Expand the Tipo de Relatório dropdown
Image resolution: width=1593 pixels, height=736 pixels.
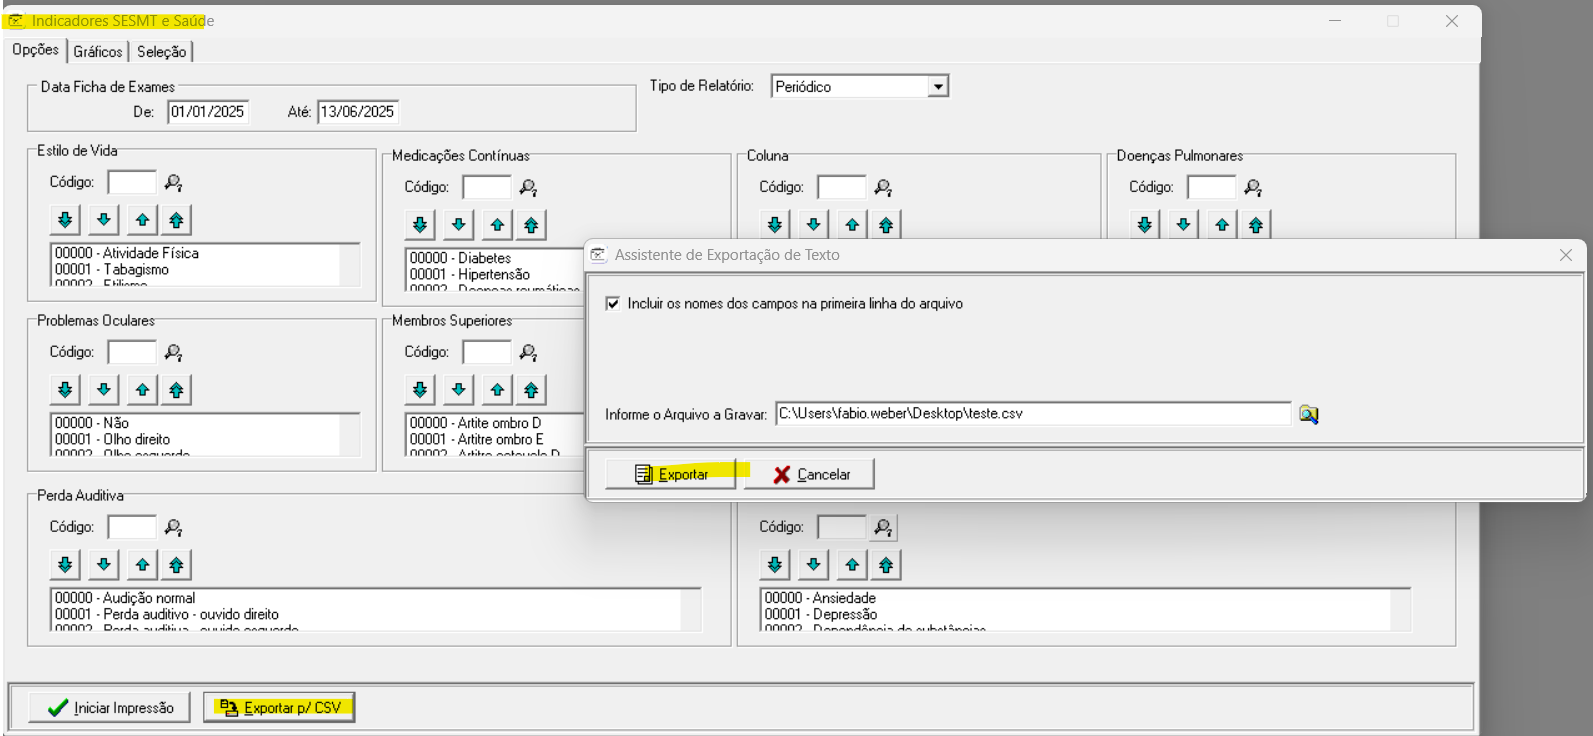[938, 87]
